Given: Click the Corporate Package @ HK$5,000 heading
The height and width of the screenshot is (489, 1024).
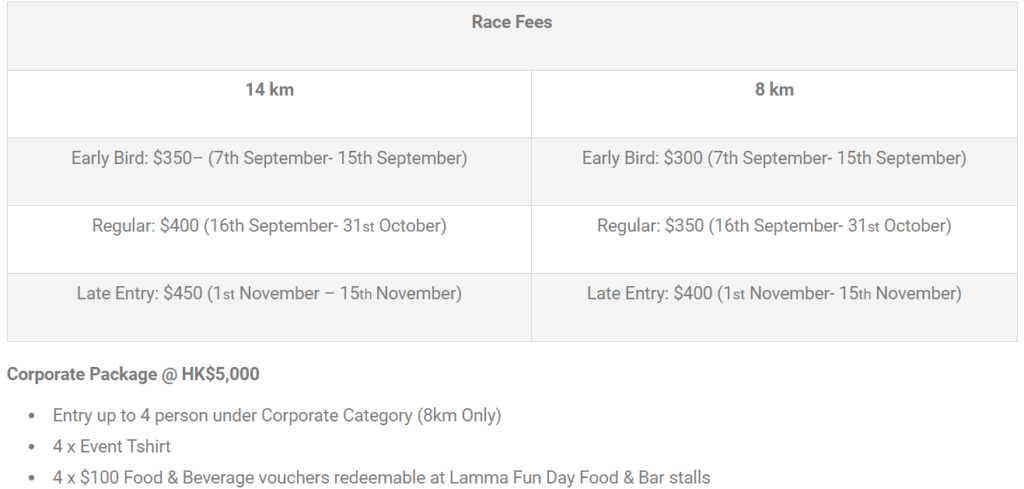Looking at the screenshot, I should click(133, 375).
